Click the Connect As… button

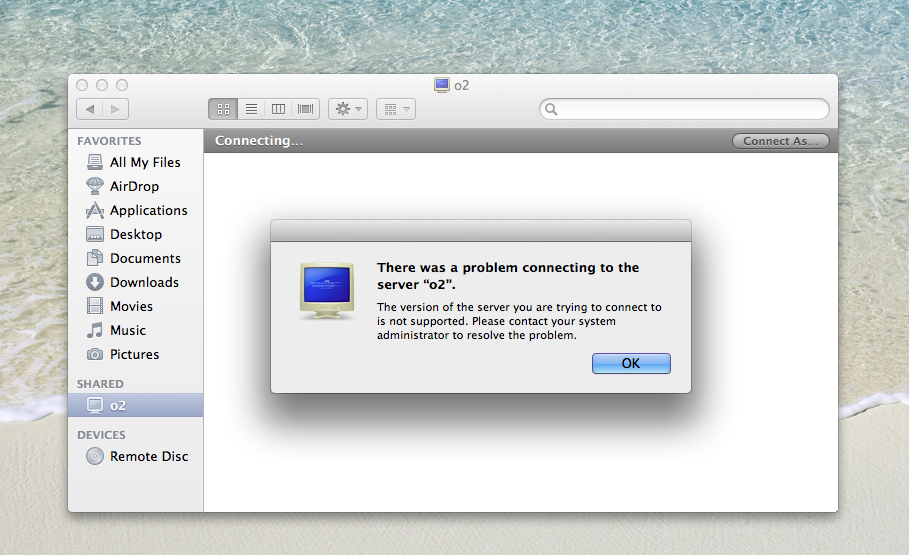[780, 141]
